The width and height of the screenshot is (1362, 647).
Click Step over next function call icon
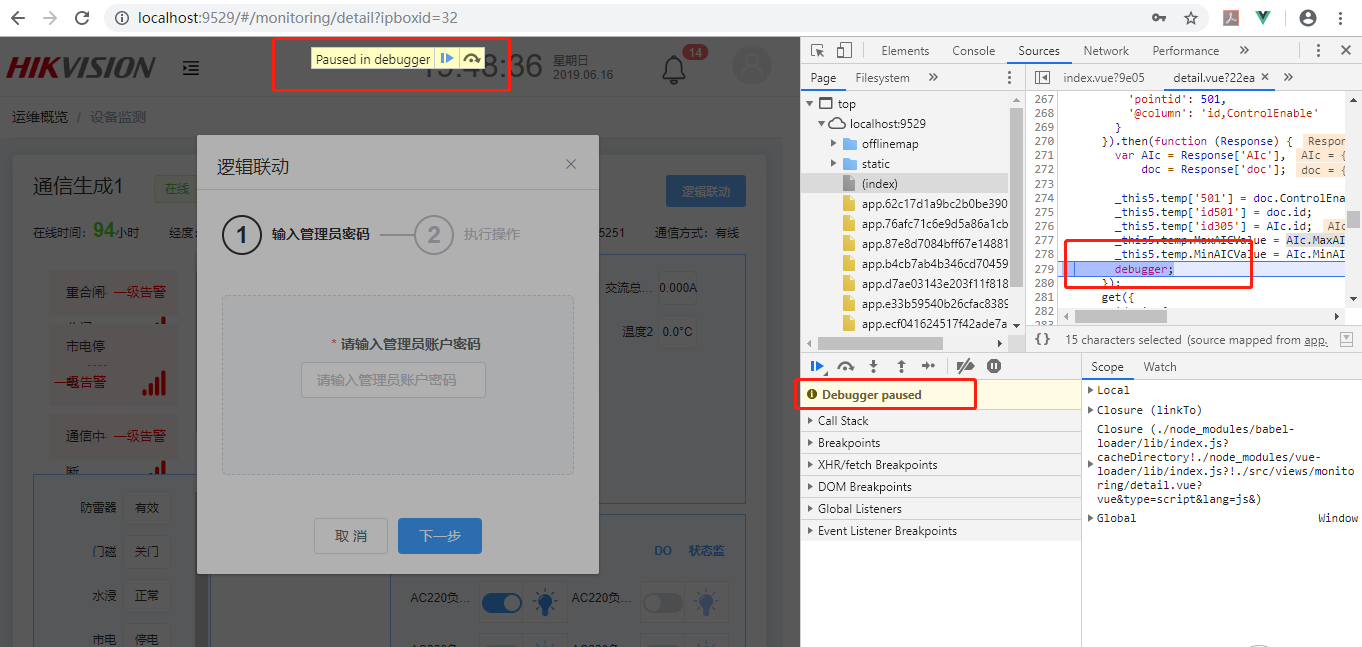[846, 366]
